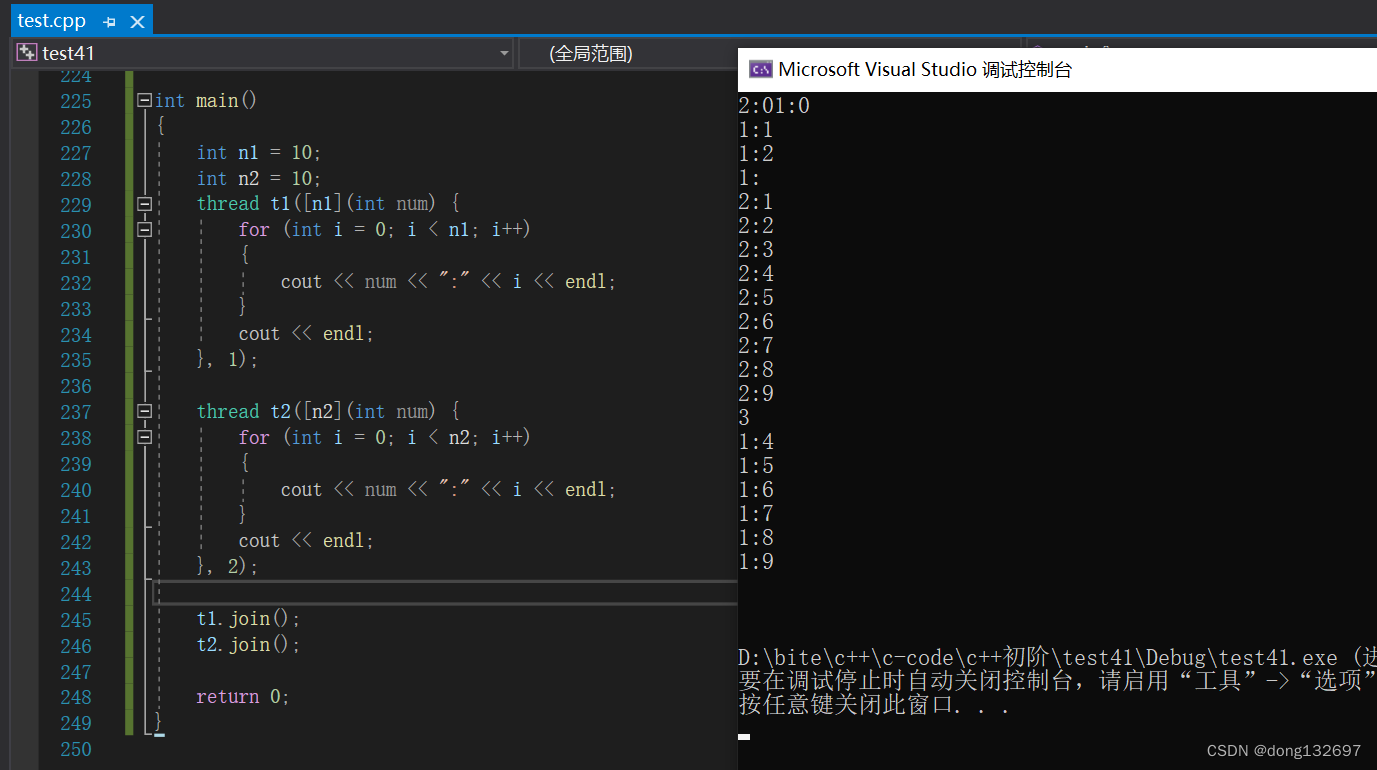Click console output line '3'
The image size is (1377, 770).
click(x=744, y=418)
